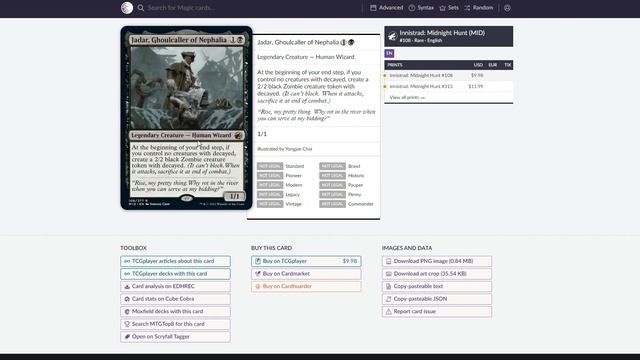
Task: Click the Moxfield icon
Action: (x=127, y=311)
